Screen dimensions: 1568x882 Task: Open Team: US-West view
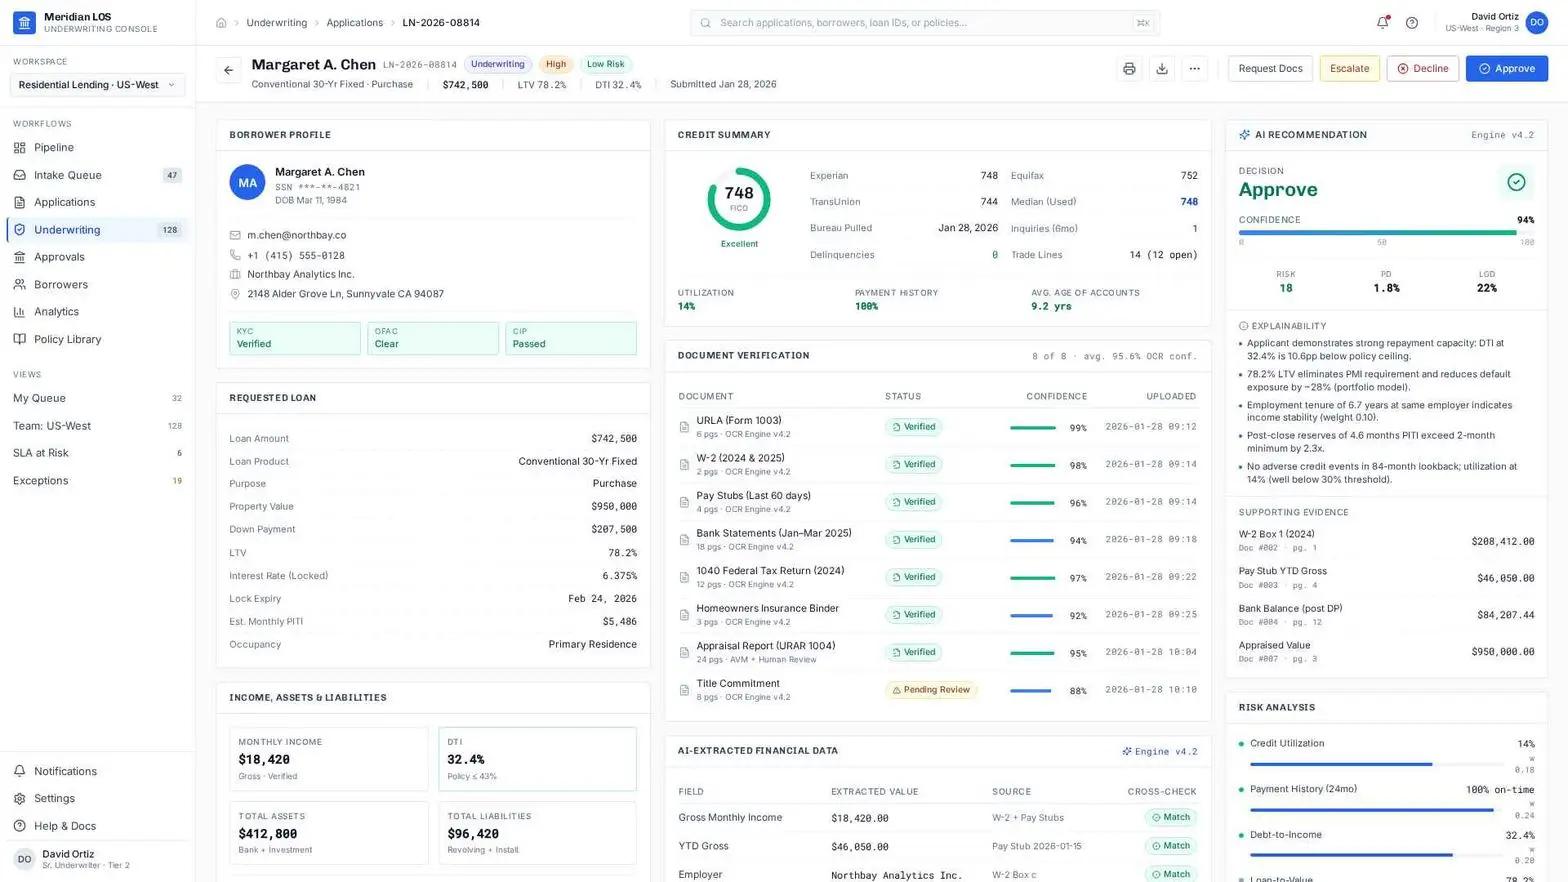pyautogui.click(x=97, y=426)
